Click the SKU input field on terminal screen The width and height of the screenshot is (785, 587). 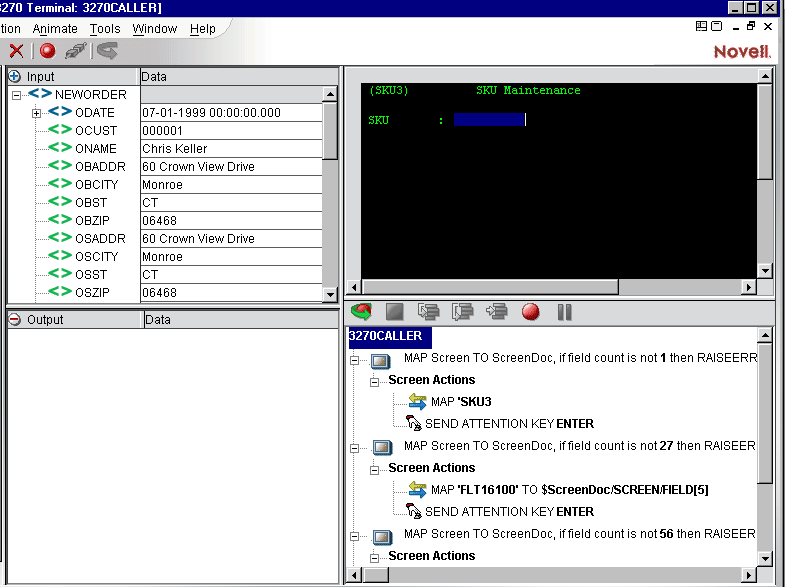pyautogui.click(x=489, y=120)
